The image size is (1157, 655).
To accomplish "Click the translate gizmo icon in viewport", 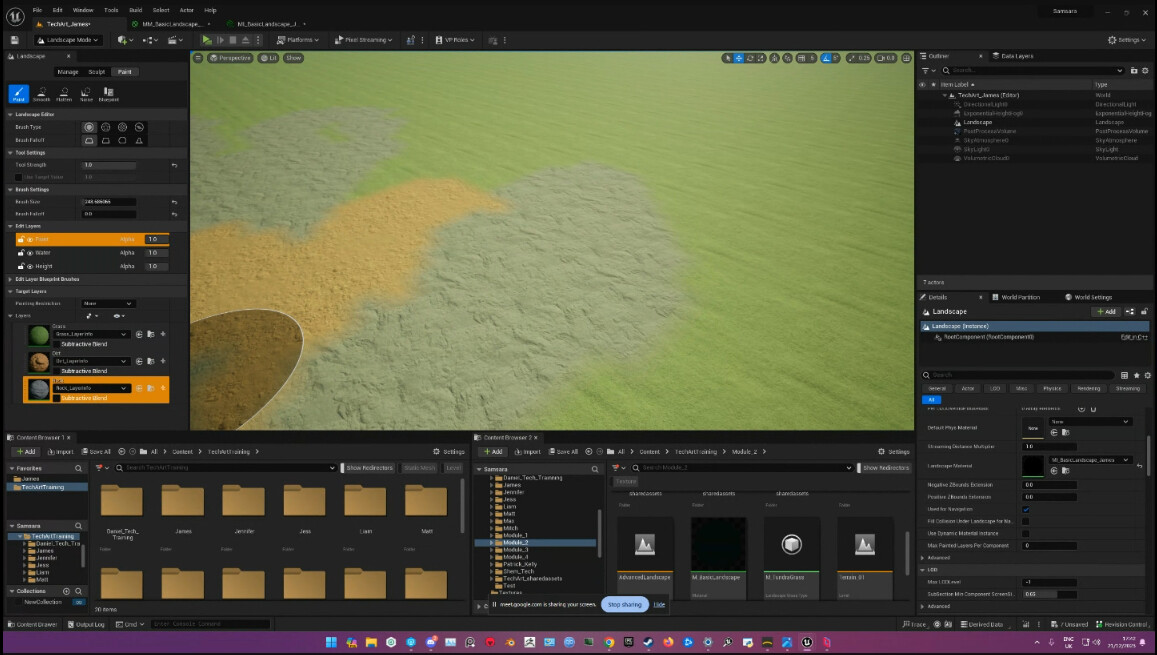I will [739, 58].
